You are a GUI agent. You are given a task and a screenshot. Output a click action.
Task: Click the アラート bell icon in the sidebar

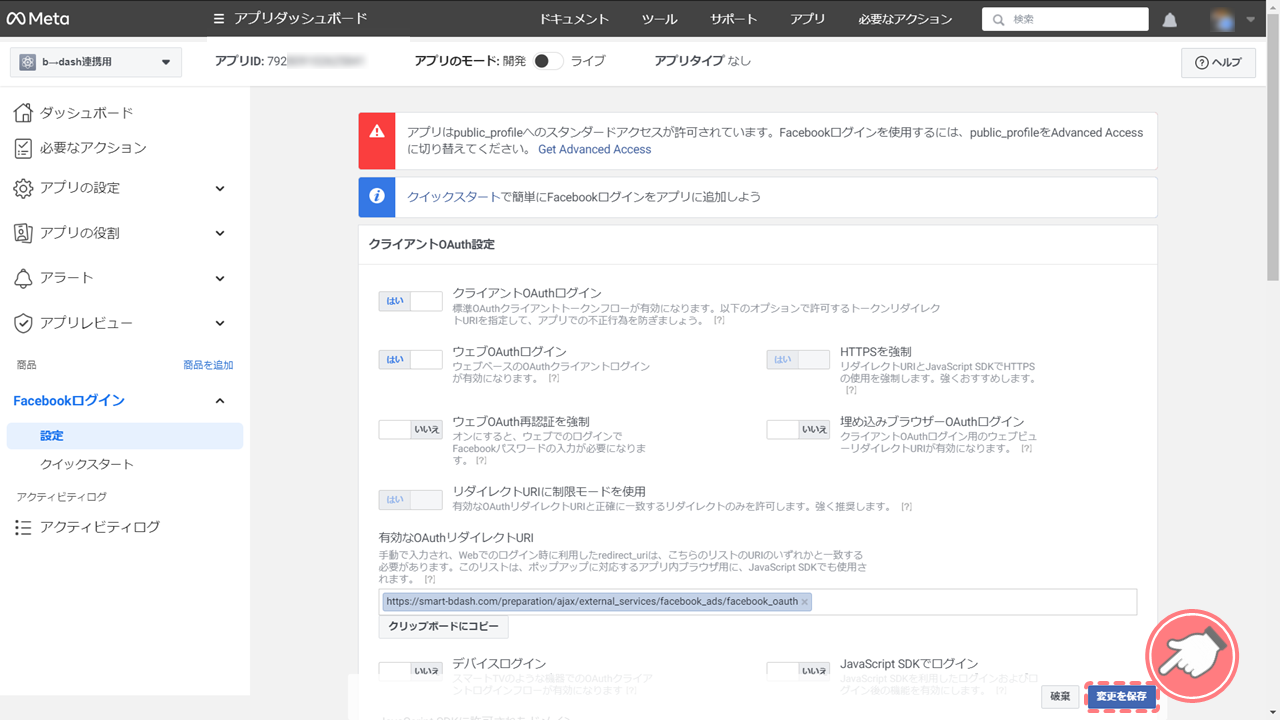(x=23, y=278)
